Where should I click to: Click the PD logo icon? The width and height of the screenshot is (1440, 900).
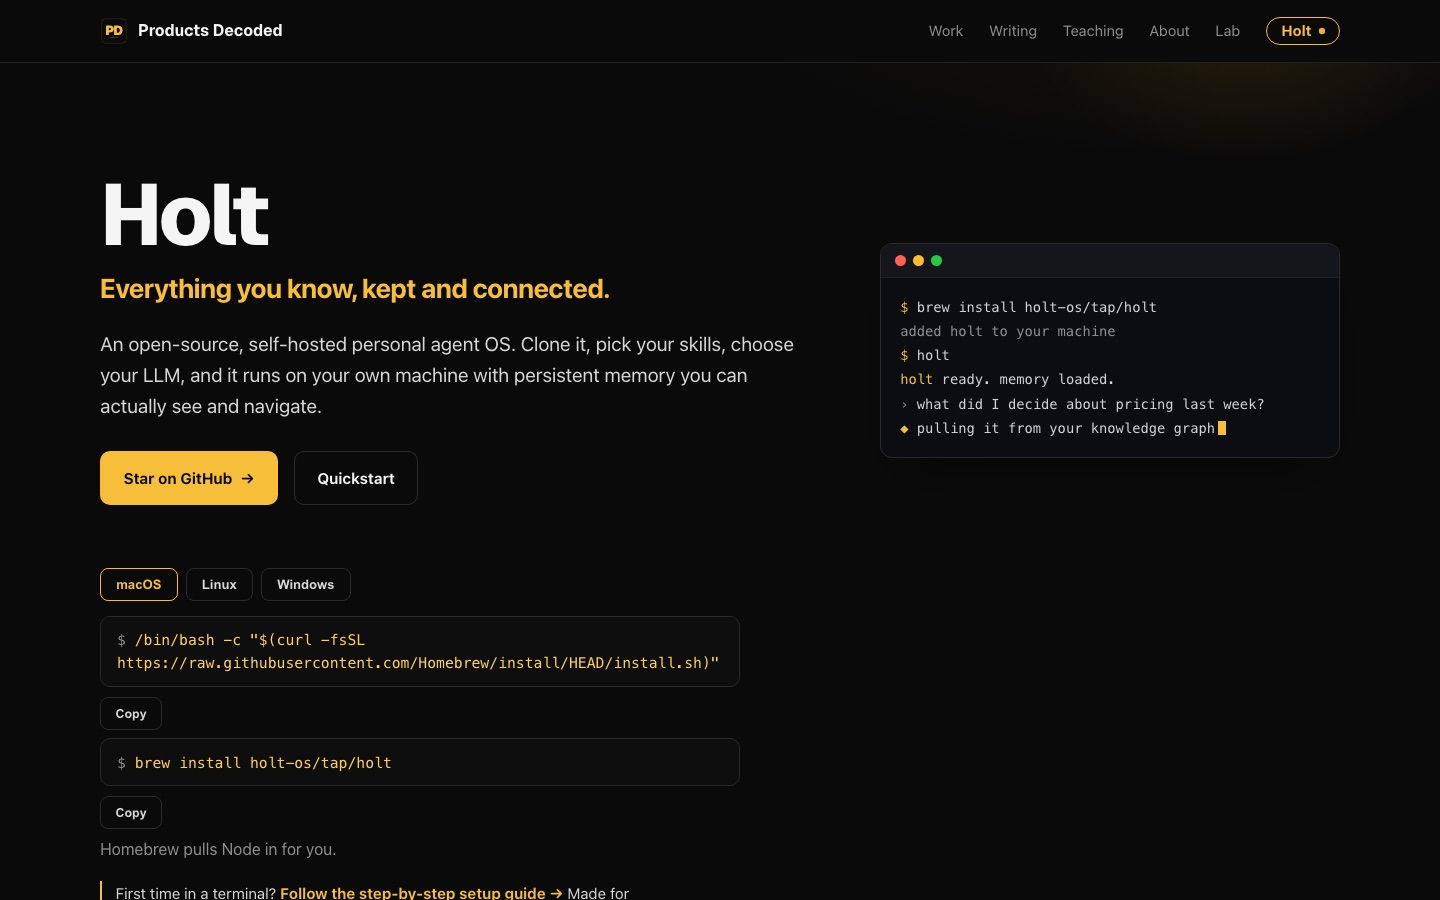coord(114,31)
